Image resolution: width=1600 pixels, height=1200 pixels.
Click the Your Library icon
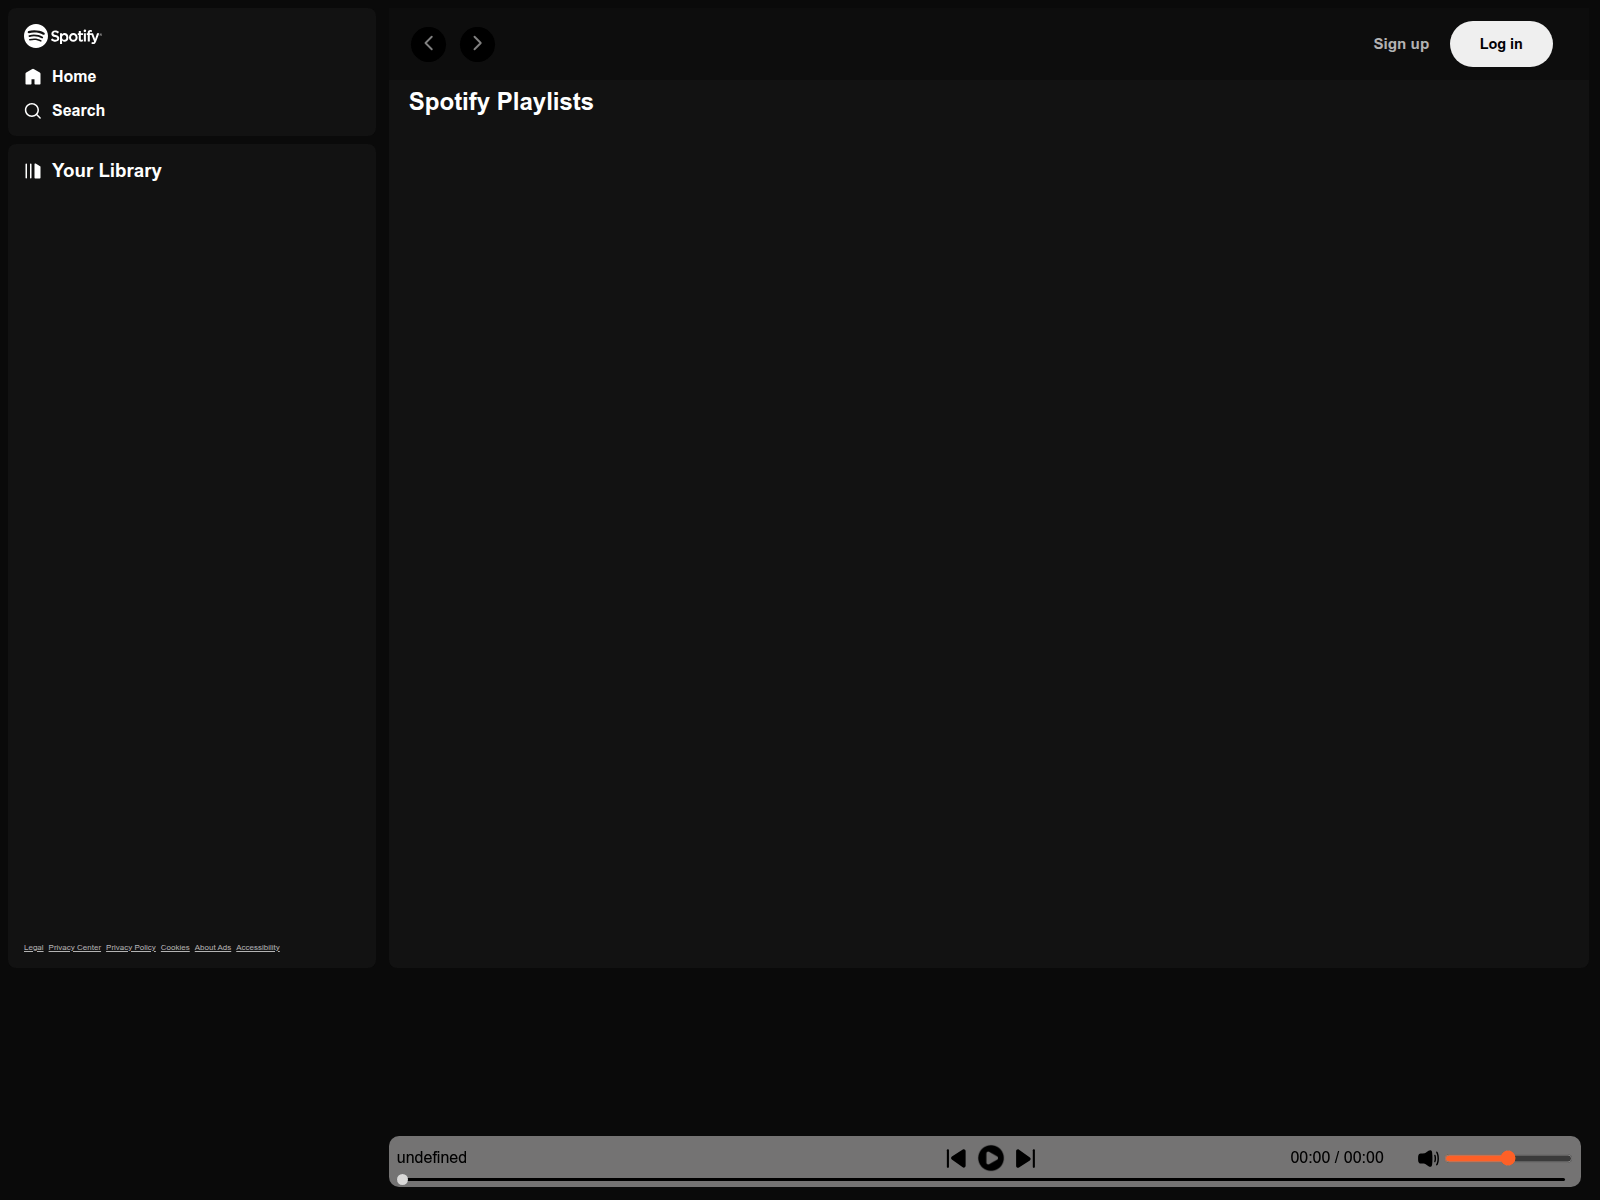point(33,171)
